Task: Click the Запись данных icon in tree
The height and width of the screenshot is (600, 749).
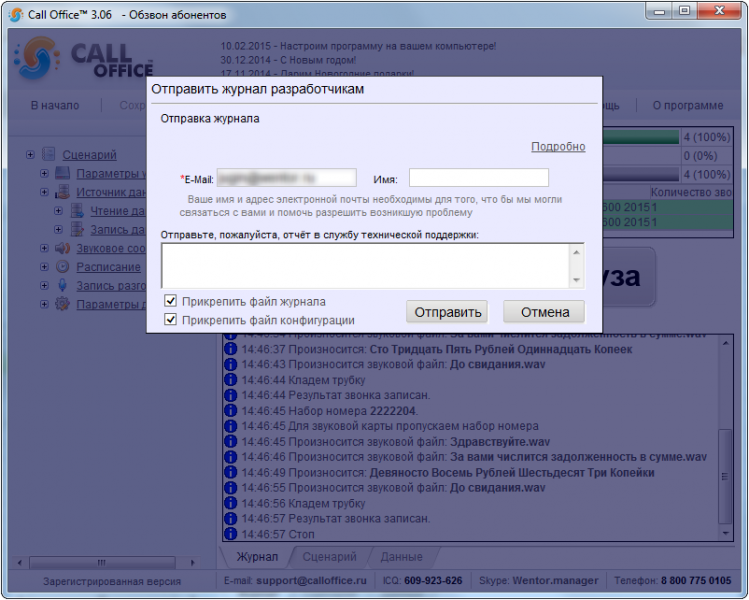Action: pyautogui.click(x=77, y=229)
